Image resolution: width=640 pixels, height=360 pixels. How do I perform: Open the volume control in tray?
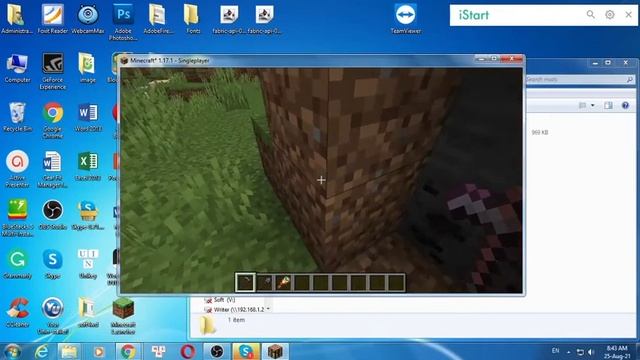[591, 351]
